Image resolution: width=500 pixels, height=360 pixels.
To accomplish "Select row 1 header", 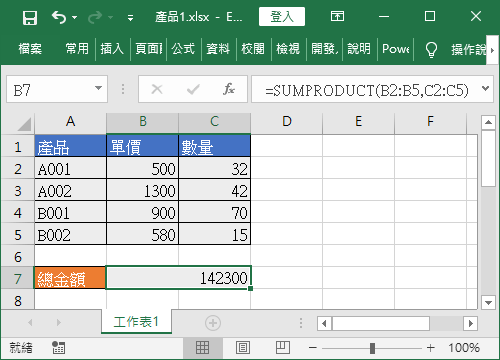I will [x=18, y=147].
